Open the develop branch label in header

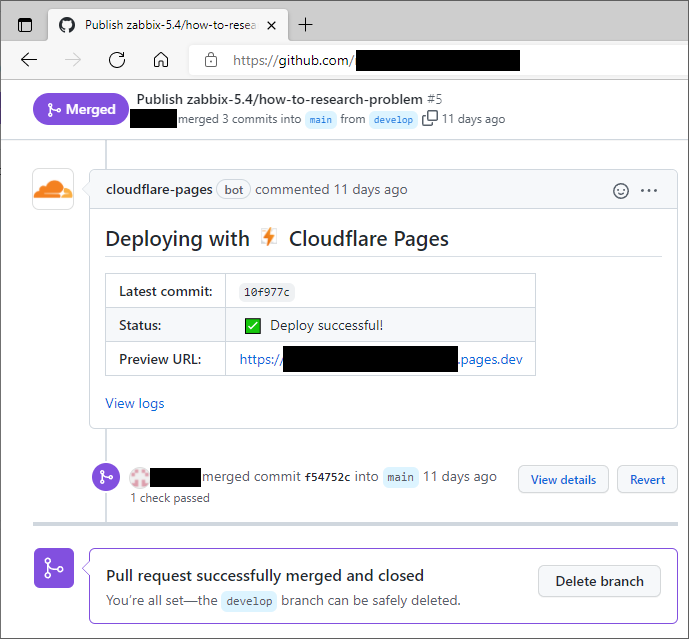pyautogui.click(x=393, y=120)
